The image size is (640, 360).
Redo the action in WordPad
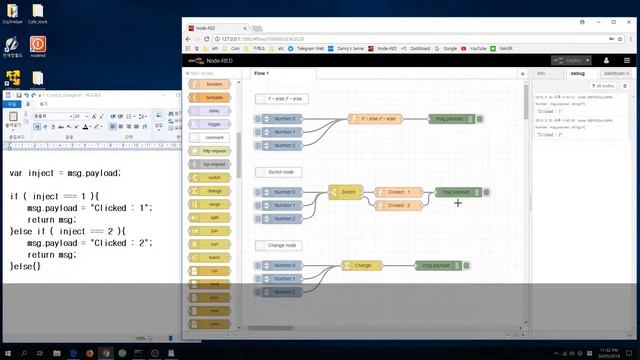[x=33, y=95]
